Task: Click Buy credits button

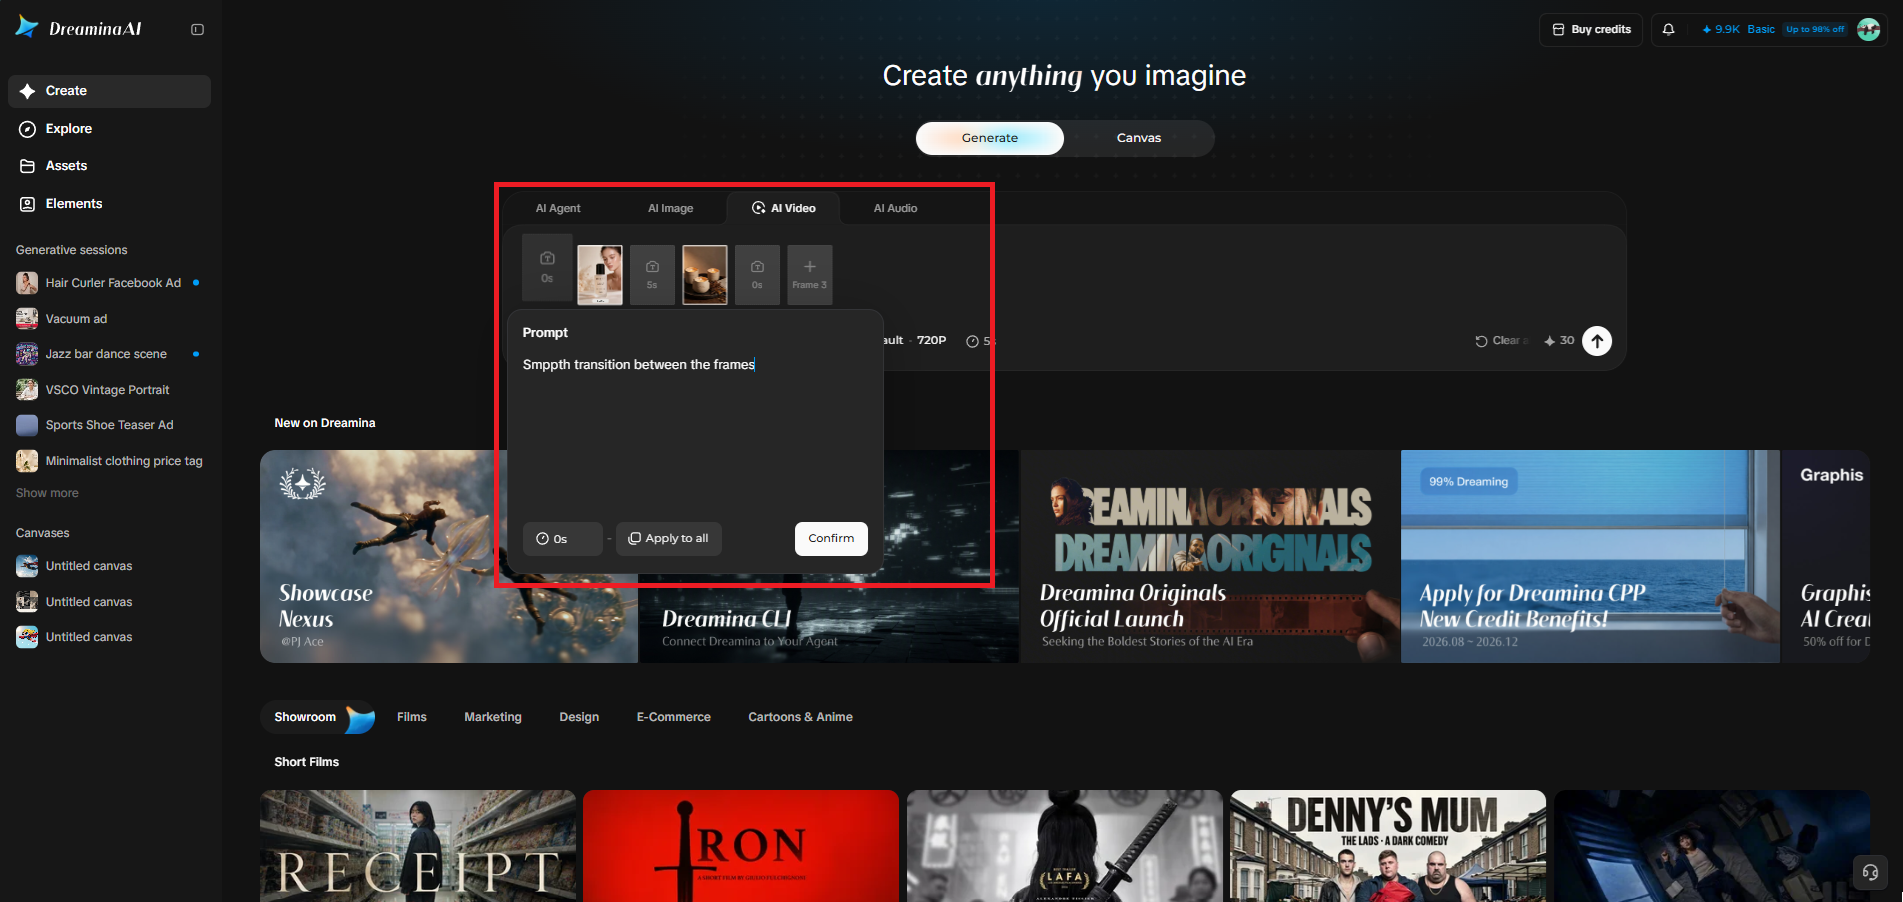Action: pyautogui.click(x=1591, y=30)
